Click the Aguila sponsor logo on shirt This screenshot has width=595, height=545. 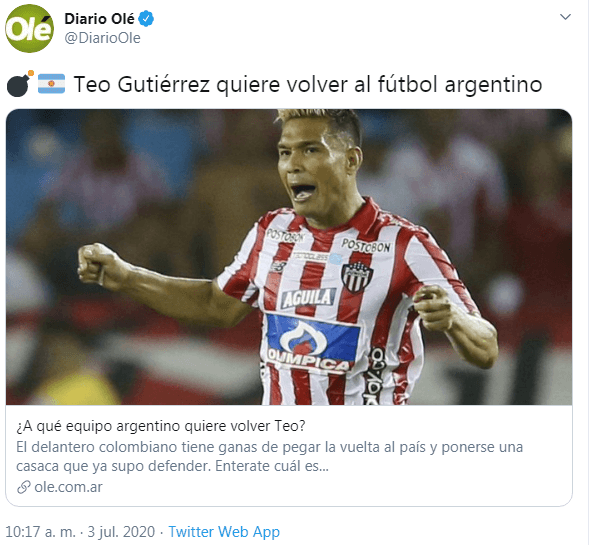point(308,298)
